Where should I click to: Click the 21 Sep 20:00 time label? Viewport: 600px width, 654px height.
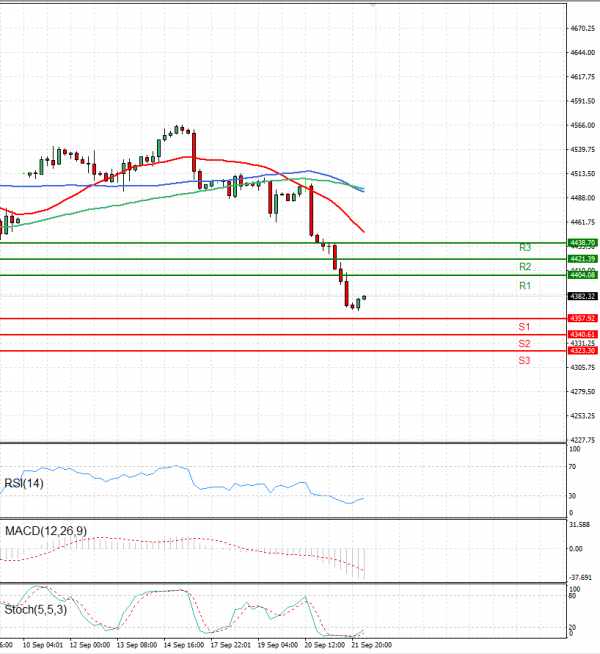pos(372,645)
